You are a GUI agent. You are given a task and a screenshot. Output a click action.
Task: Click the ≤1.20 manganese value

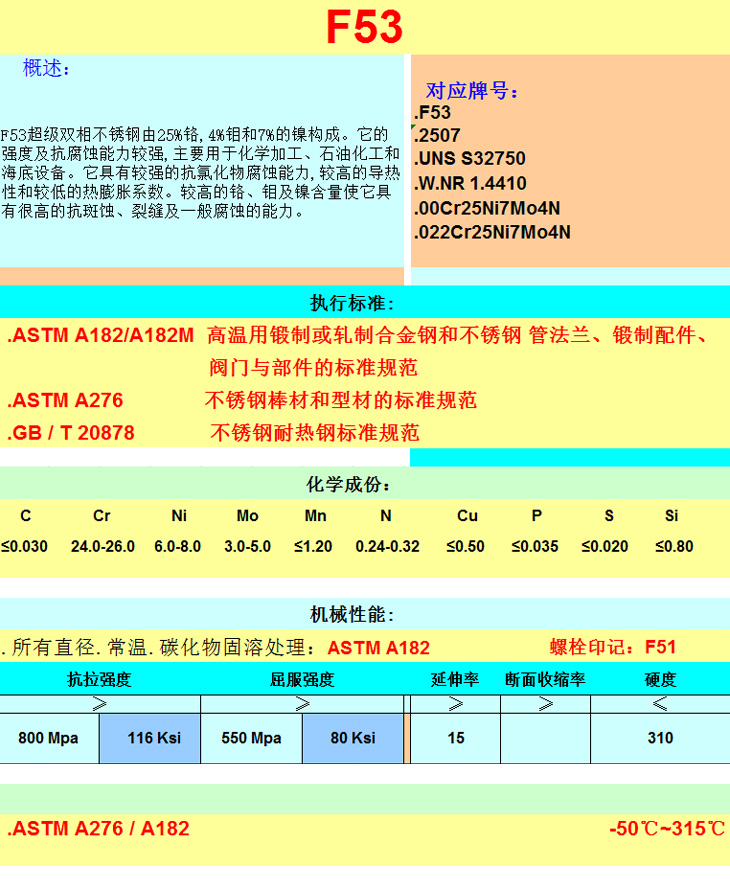point(313,547)
